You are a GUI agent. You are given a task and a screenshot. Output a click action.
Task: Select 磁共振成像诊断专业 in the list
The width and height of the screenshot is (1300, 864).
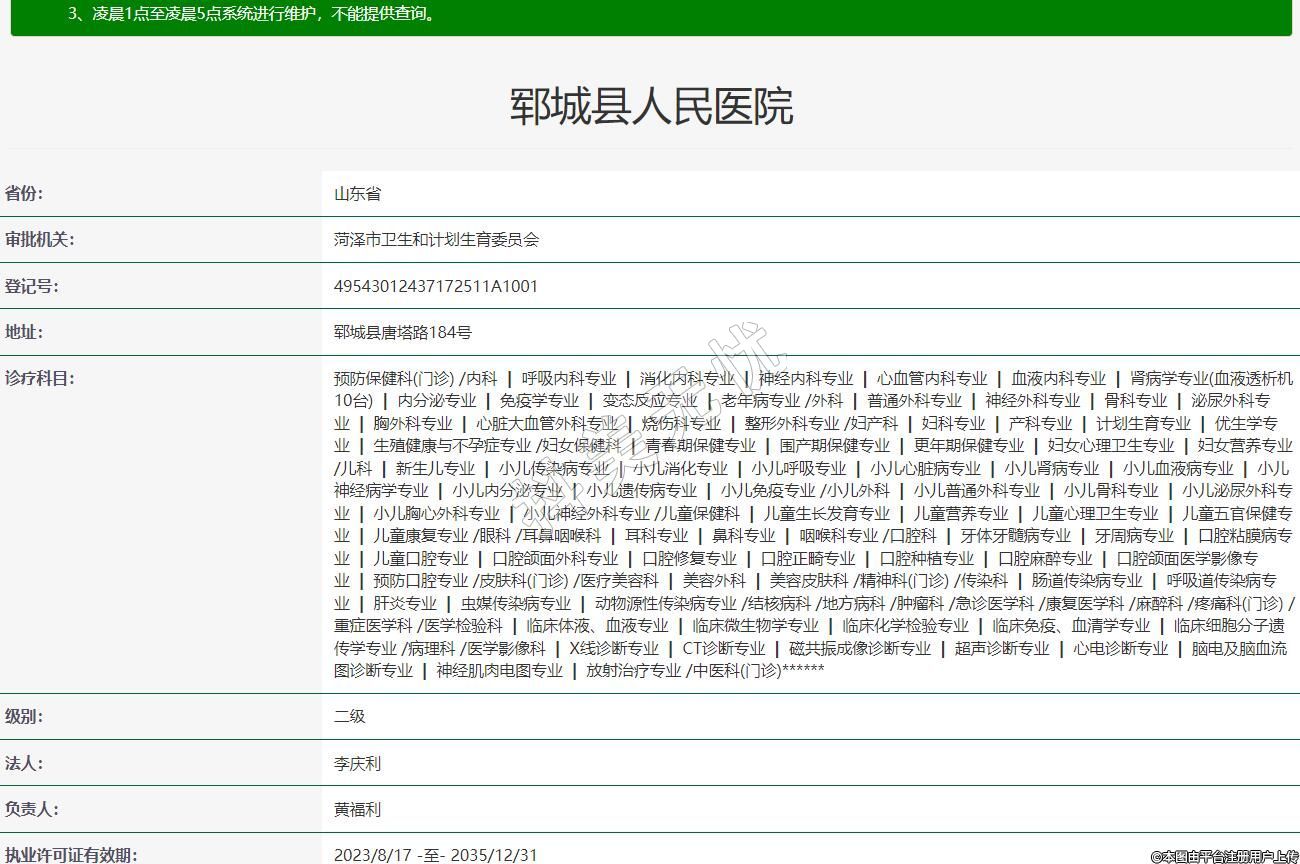coord(859,648)
